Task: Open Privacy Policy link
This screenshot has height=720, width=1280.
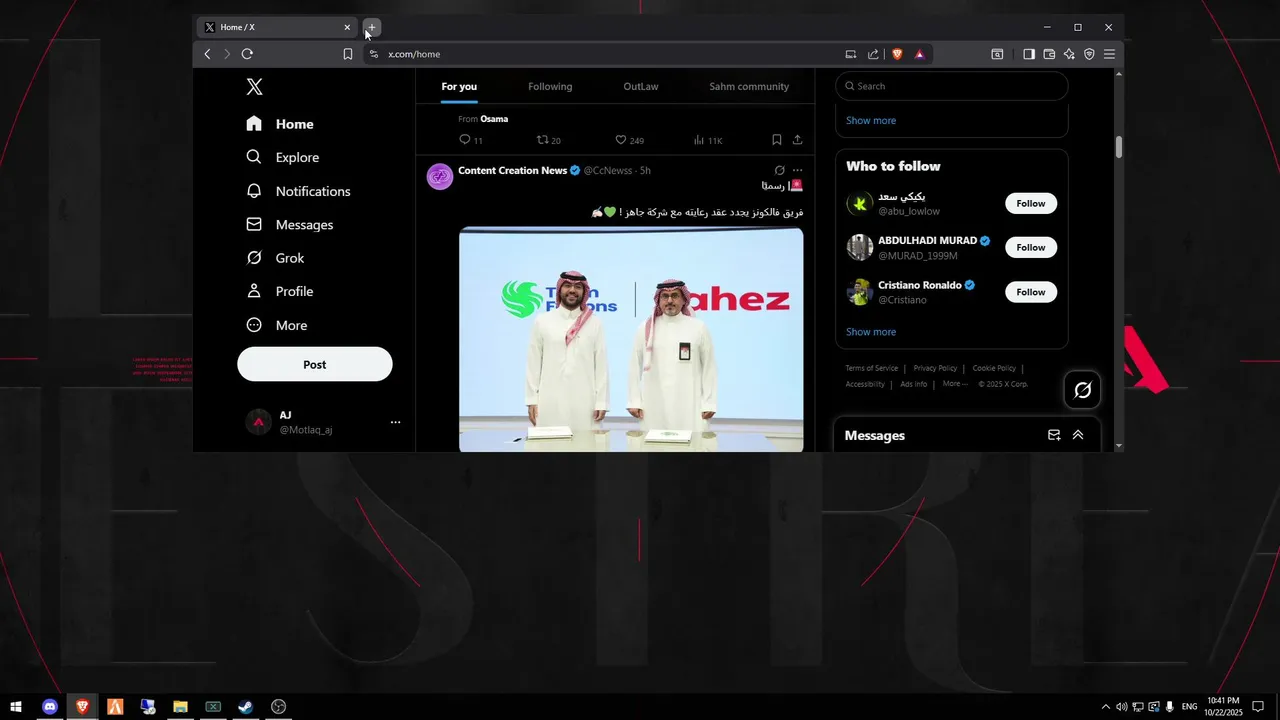Action: coord(935,368)
